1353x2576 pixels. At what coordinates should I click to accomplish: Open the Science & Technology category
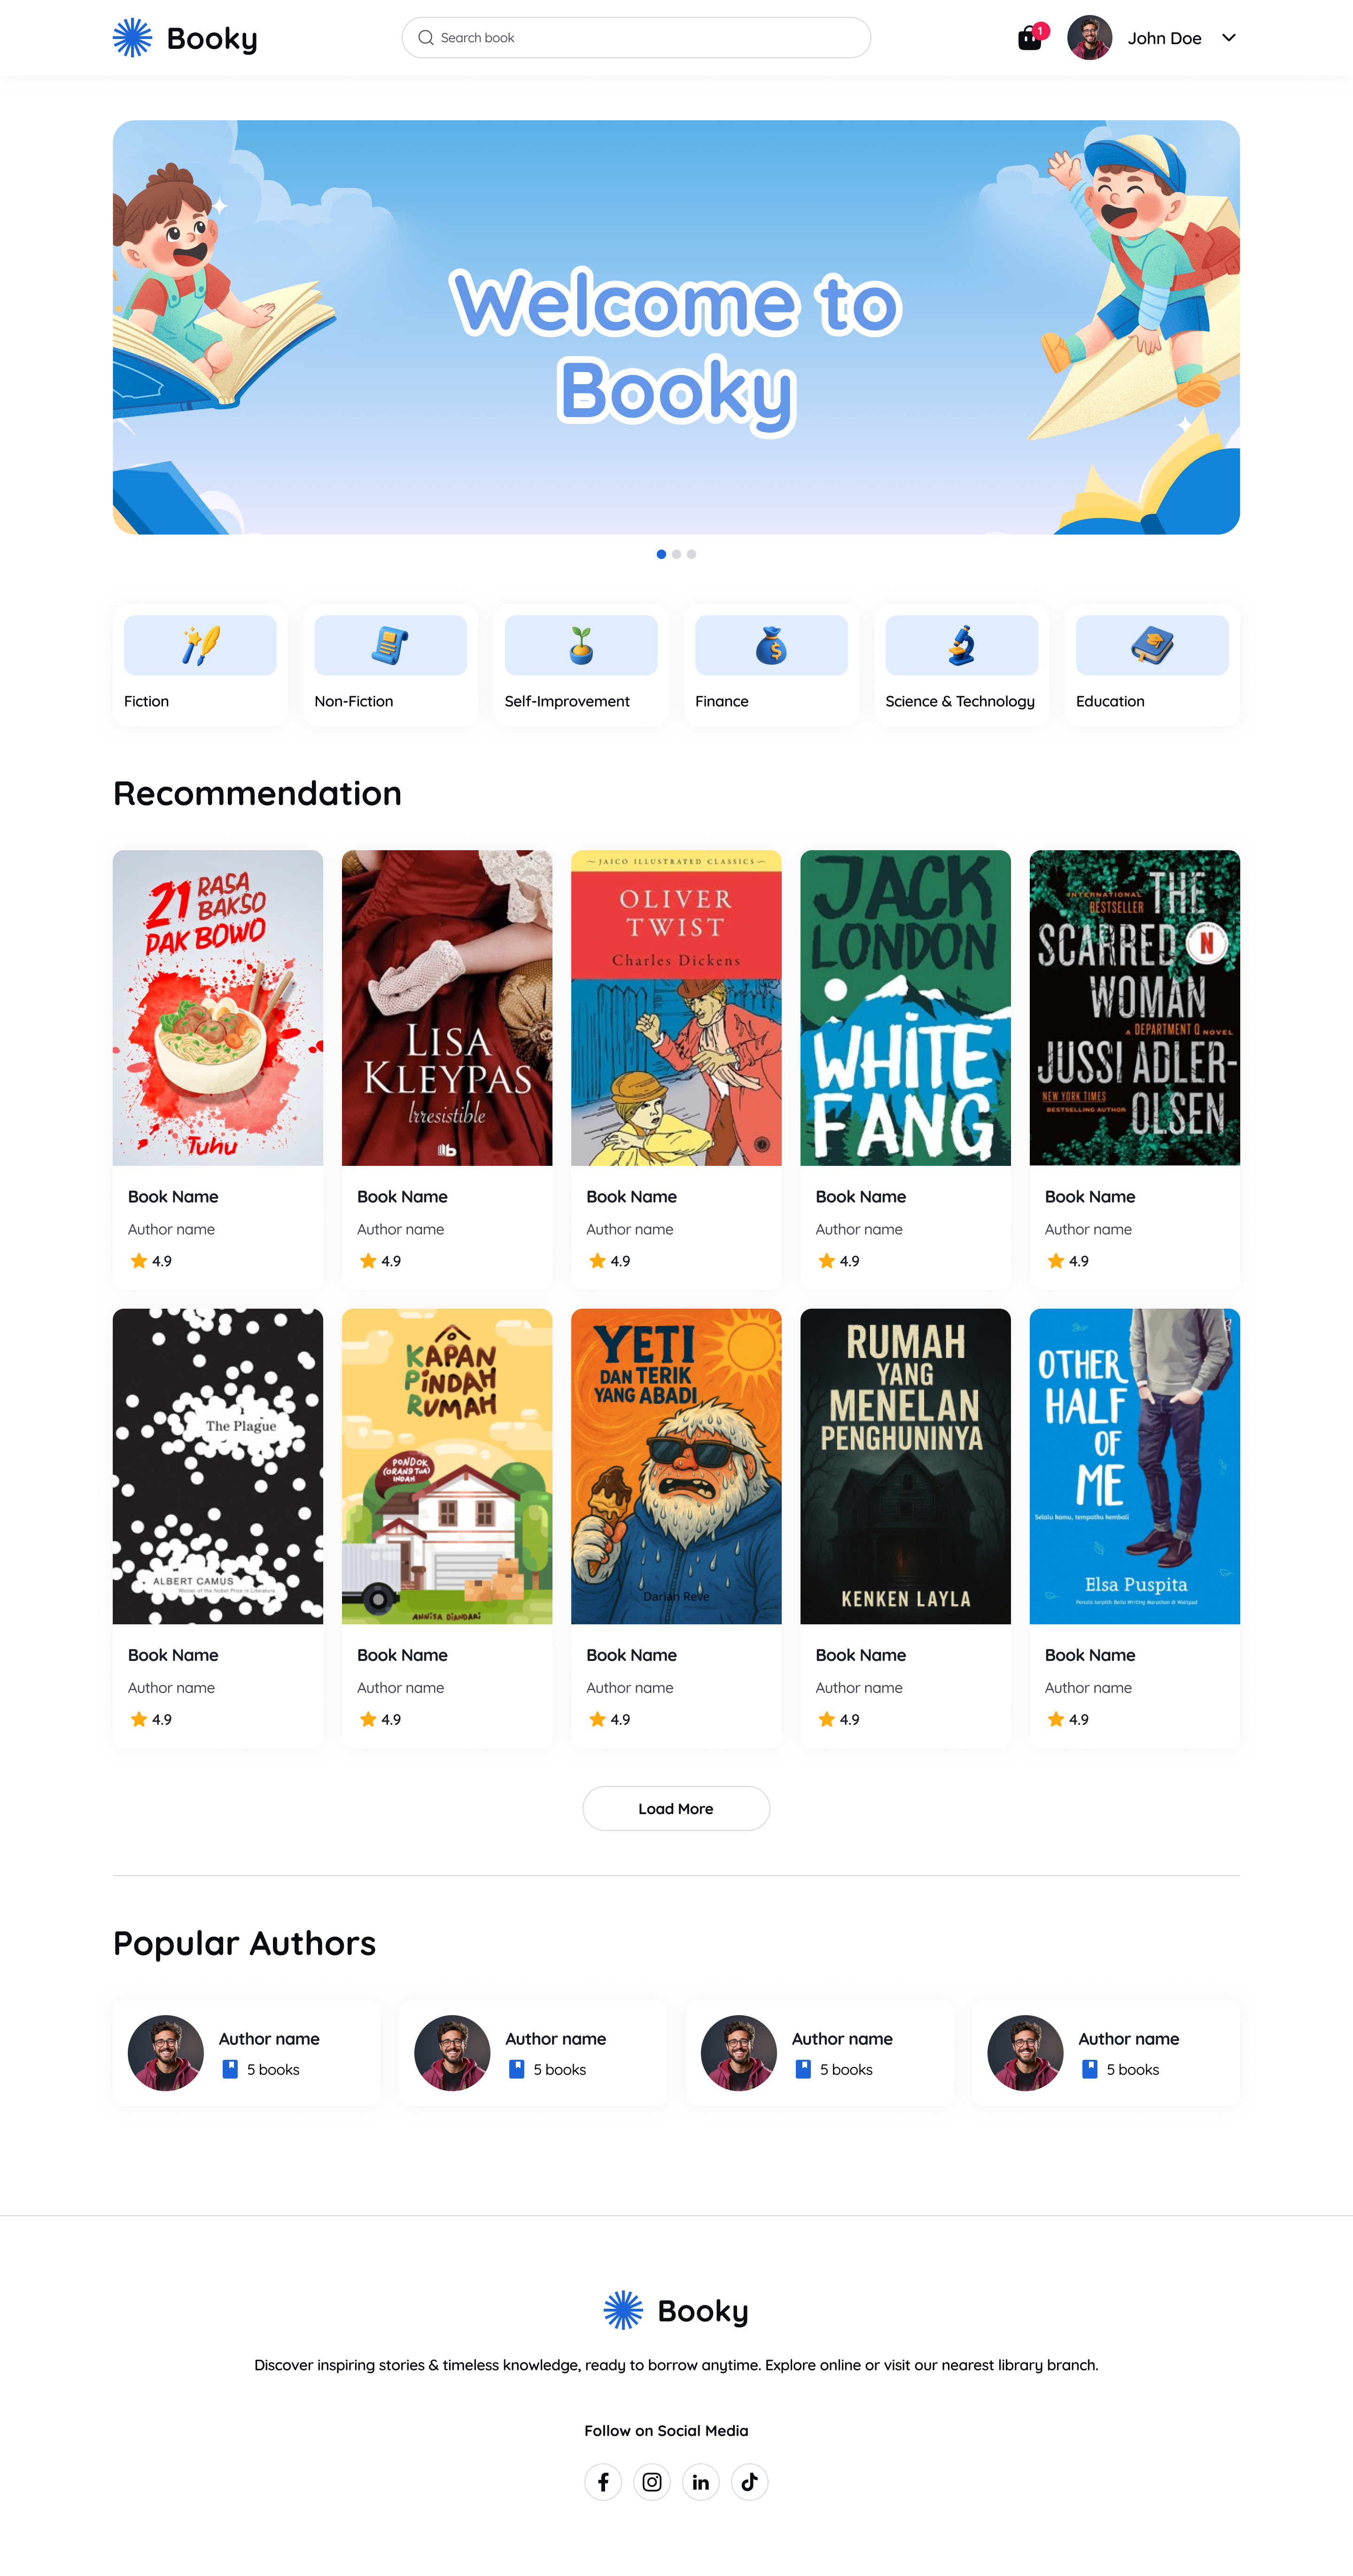(x=961, y=645)
